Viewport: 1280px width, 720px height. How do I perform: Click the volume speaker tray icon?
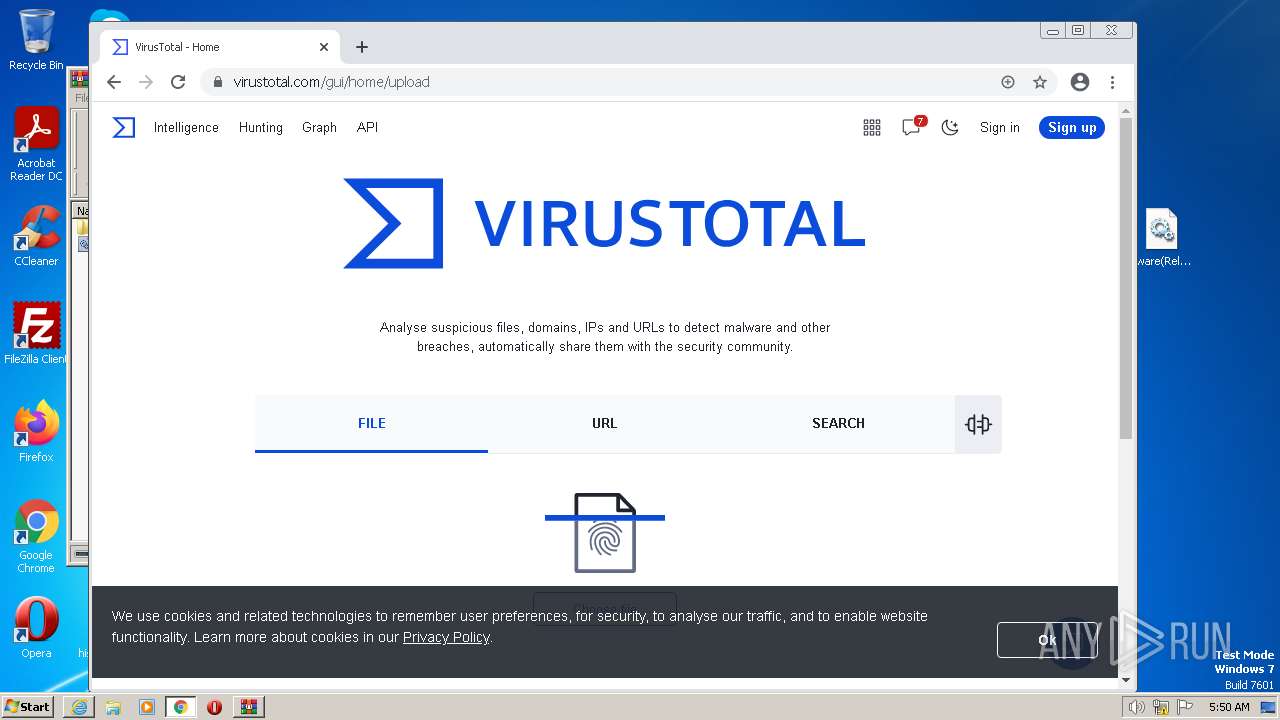pyautogui.click(x=1137, y=707)
